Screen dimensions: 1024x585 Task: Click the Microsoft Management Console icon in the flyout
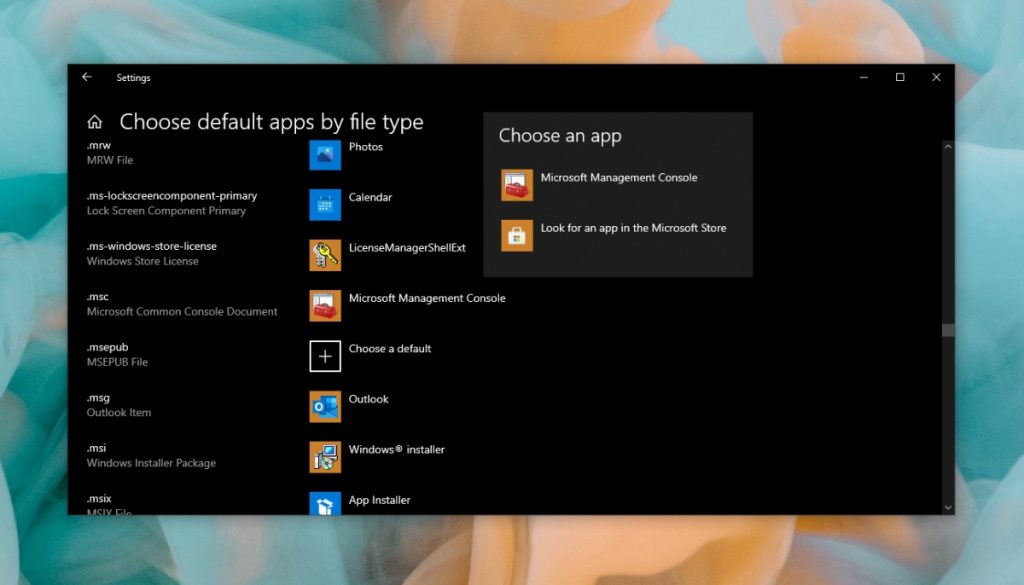click(517, 185)
